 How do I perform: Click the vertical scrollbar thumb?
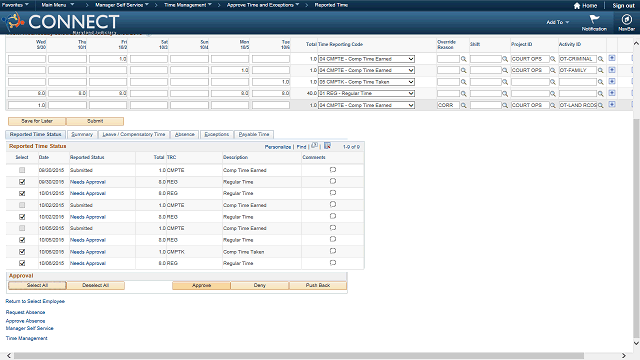636,227
